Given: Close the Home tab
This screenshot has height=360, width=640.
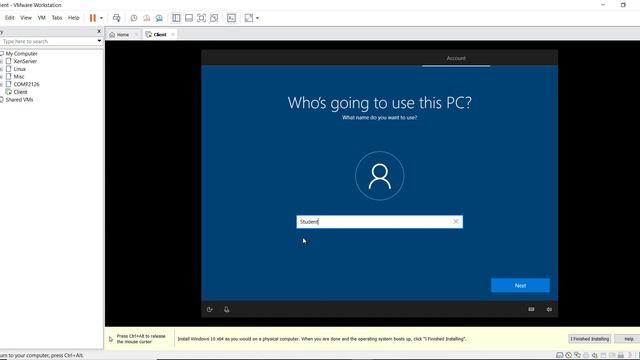Looking at the screenshot, I should [136, 35].
